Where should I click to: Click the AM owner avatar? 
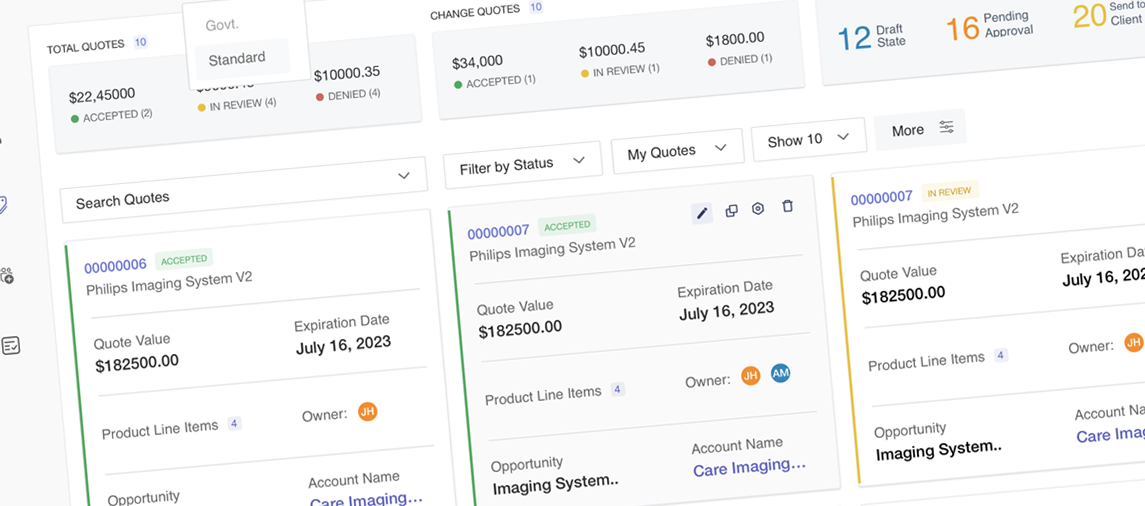click(x=781, y=373)
